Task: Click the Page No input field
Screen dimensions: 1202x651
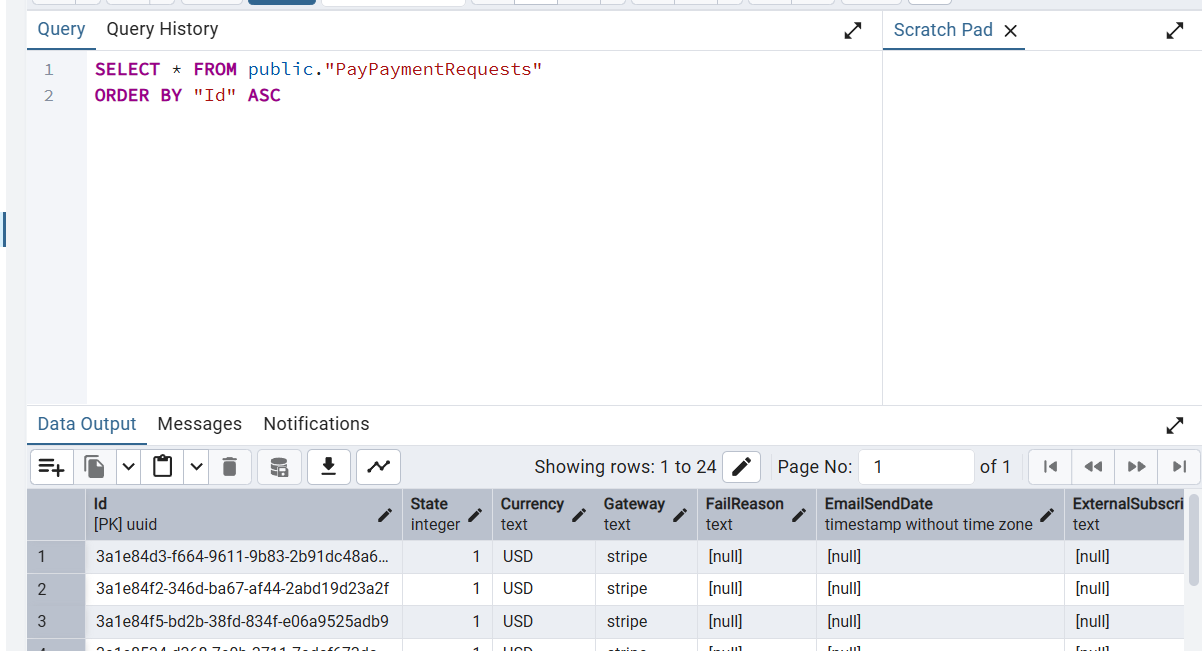Action: (x=915, y=467)
